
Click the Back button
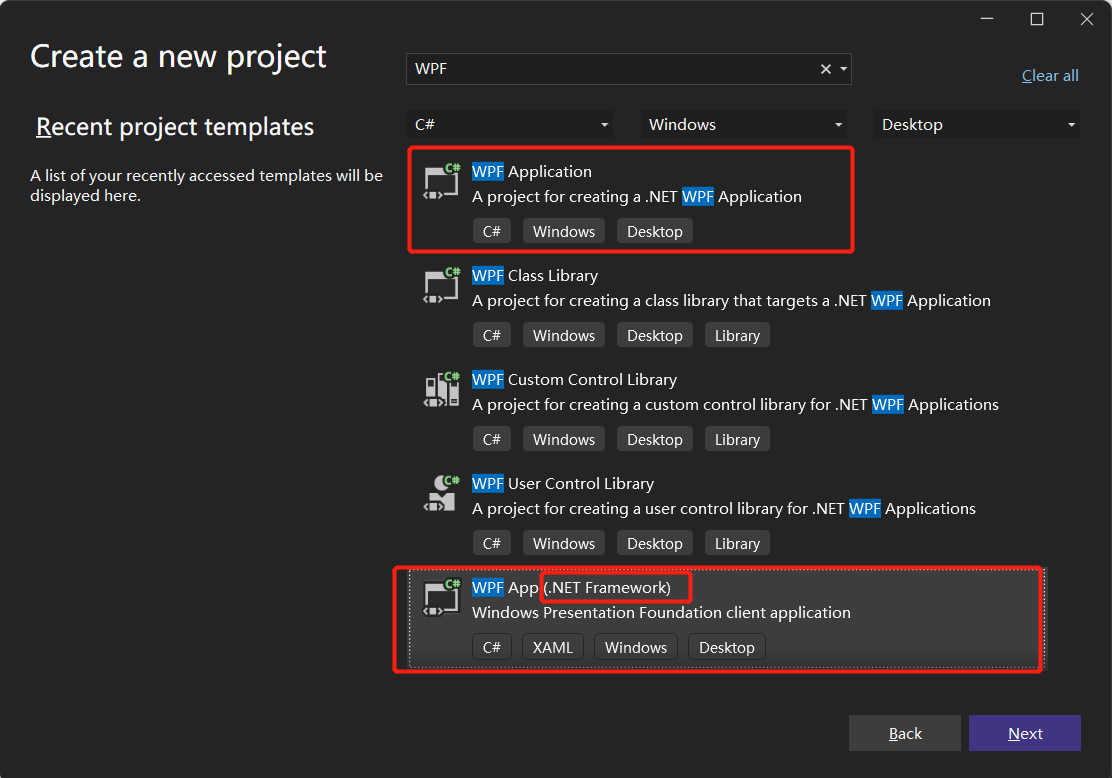coord(905,733)
